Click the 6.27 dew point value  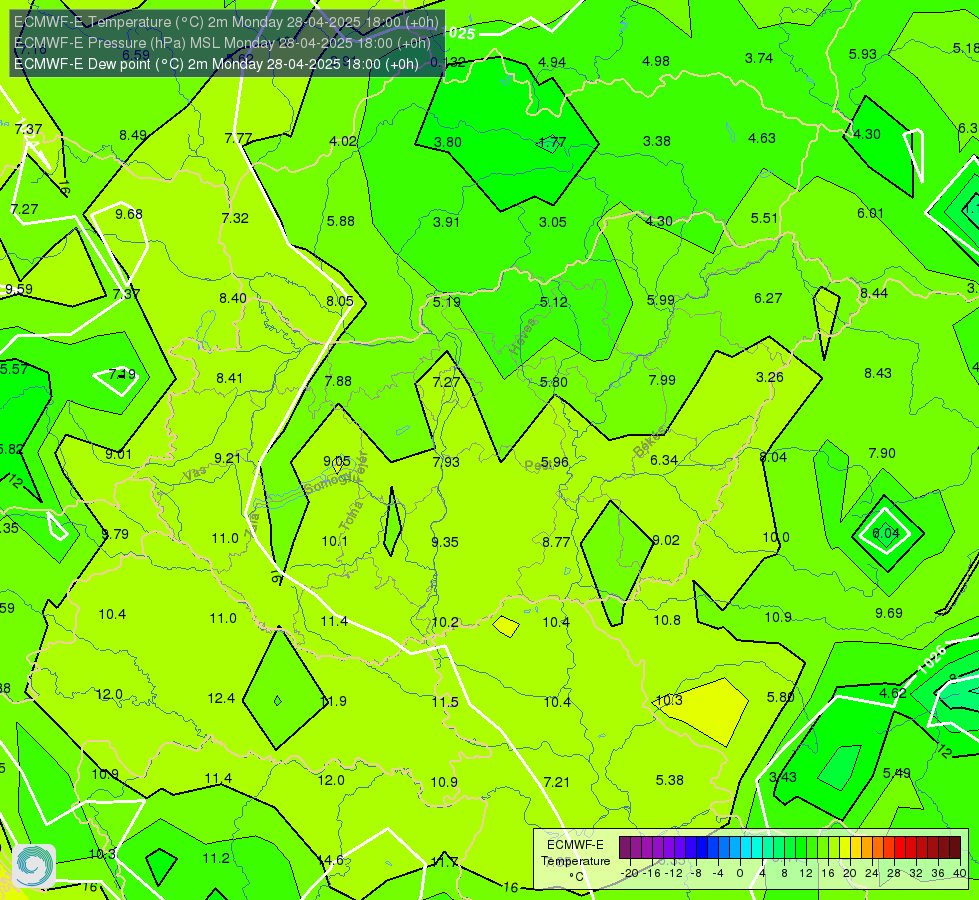point(768,299)
